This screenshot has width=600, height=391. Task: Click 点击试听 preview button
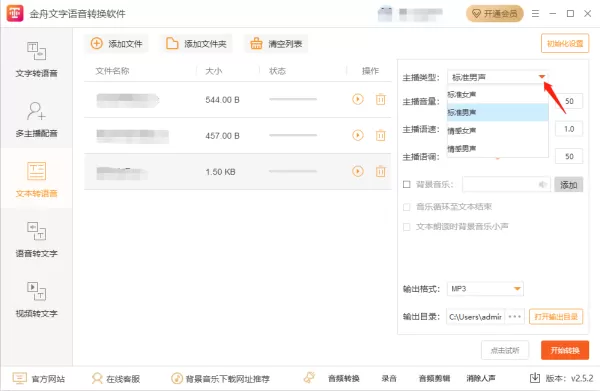(x=505, y=350)
